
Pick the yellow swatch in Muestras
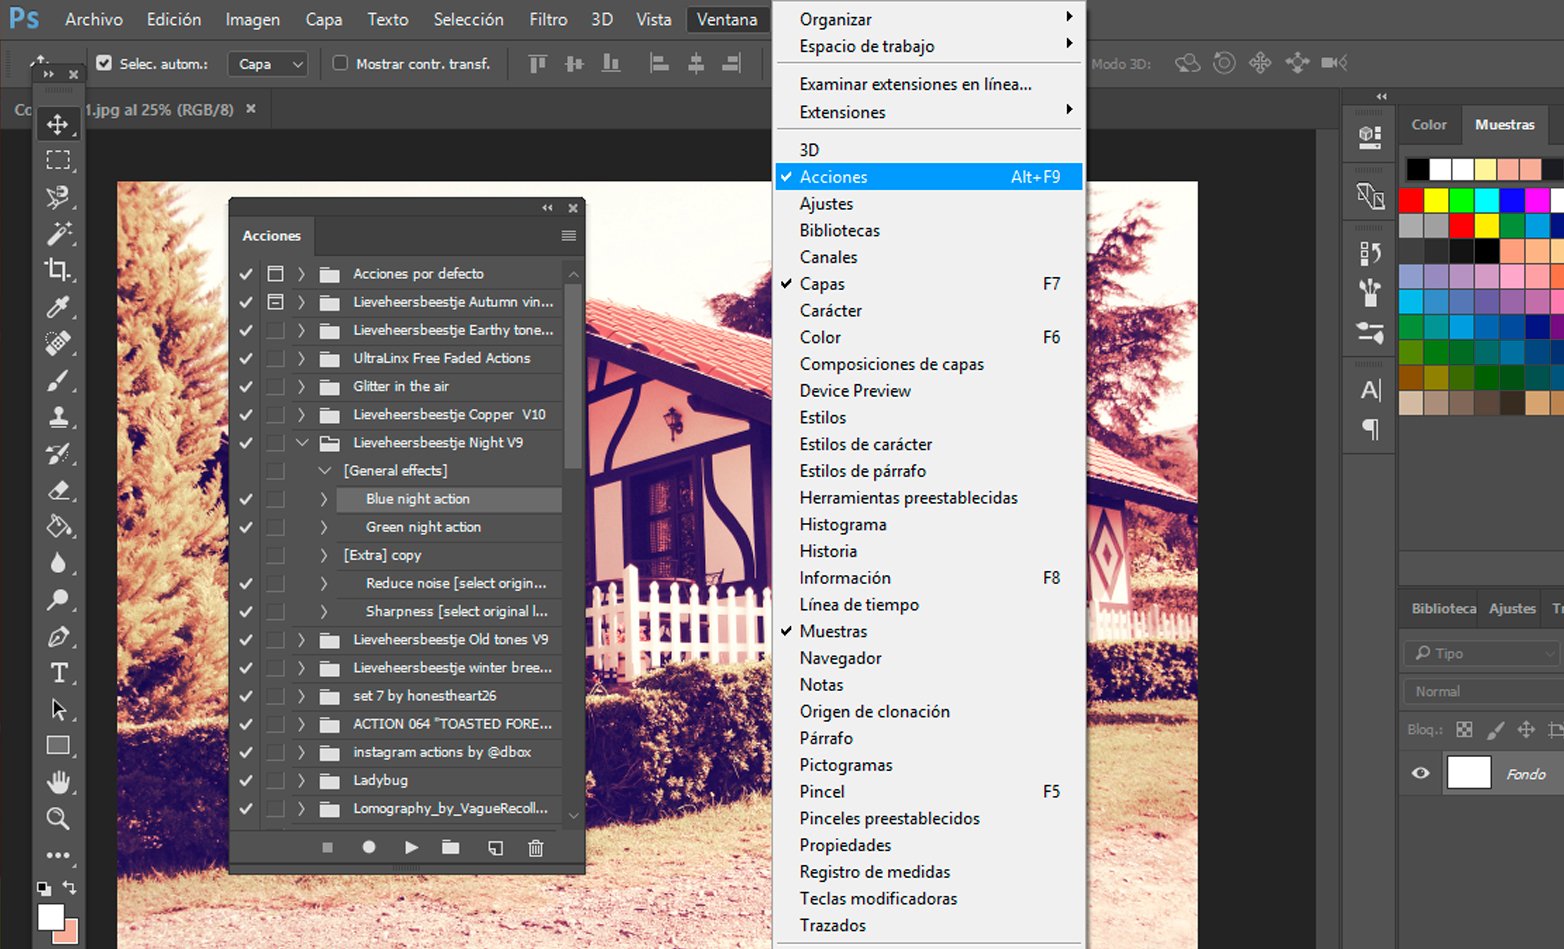[x=1436, y=200]
